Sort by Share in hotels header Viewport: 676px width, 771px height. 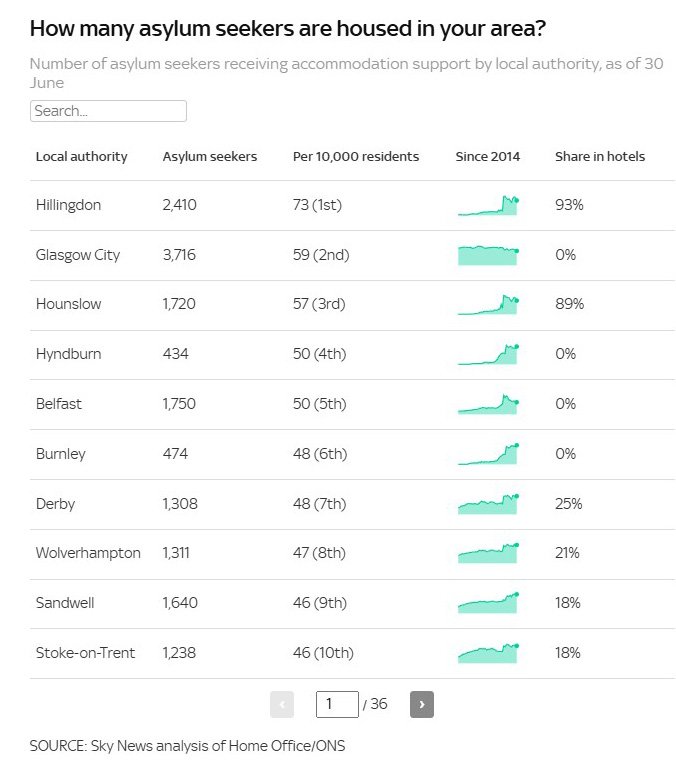pyautogui.click(x=600, y=156)
